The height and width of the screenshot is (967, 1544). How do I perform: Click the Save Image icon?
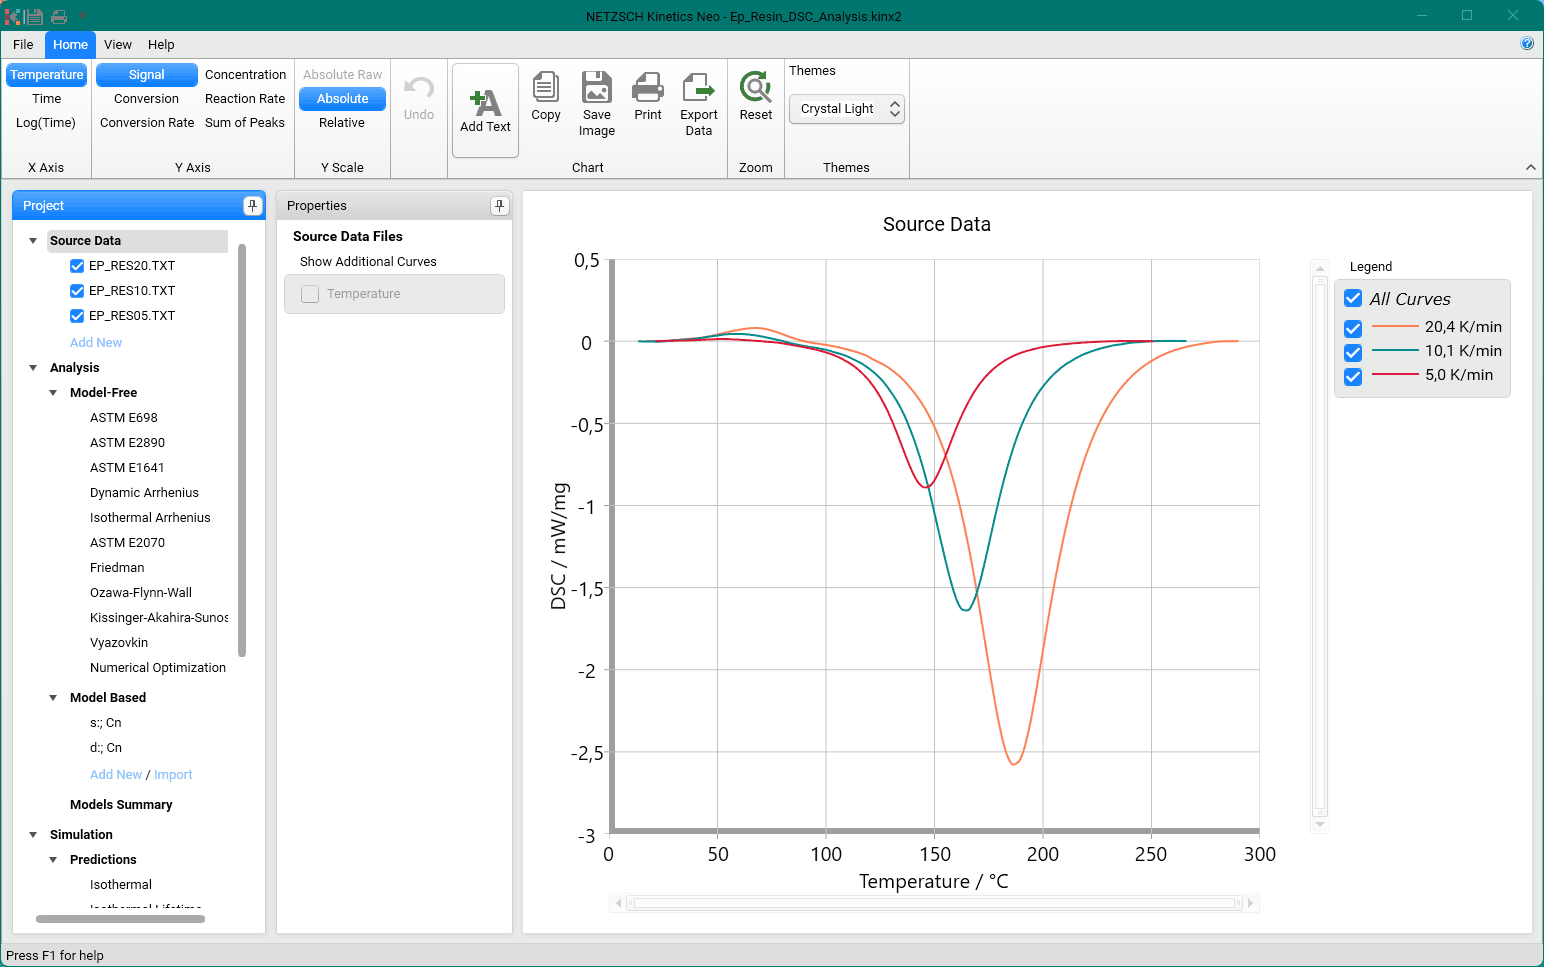point(597,88)
